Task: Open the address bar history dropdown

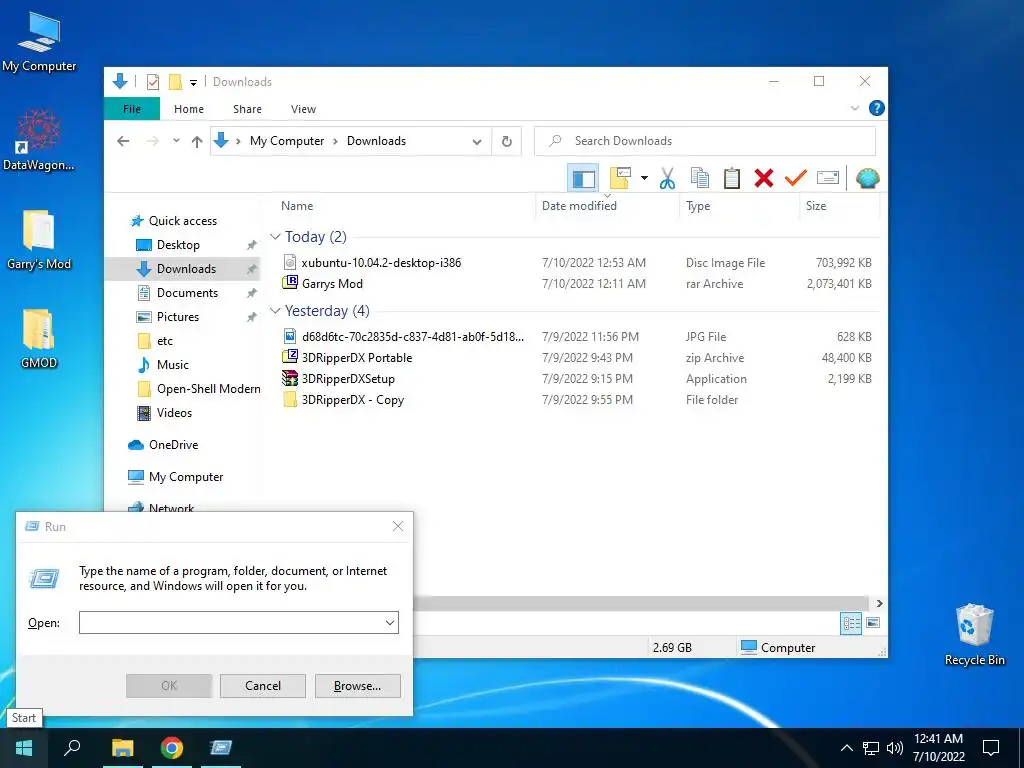Action: click(477, 142)
